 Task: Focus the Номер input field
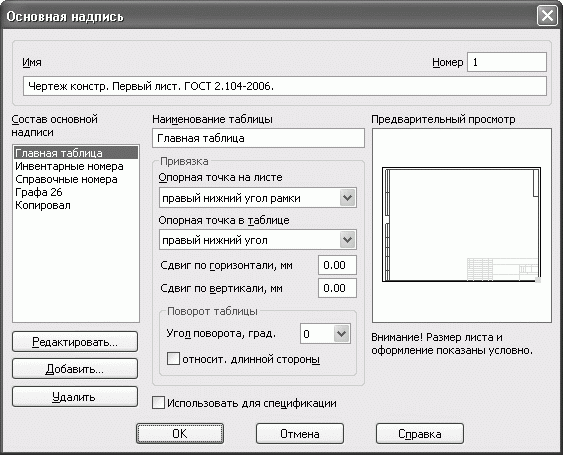[507, 62]
